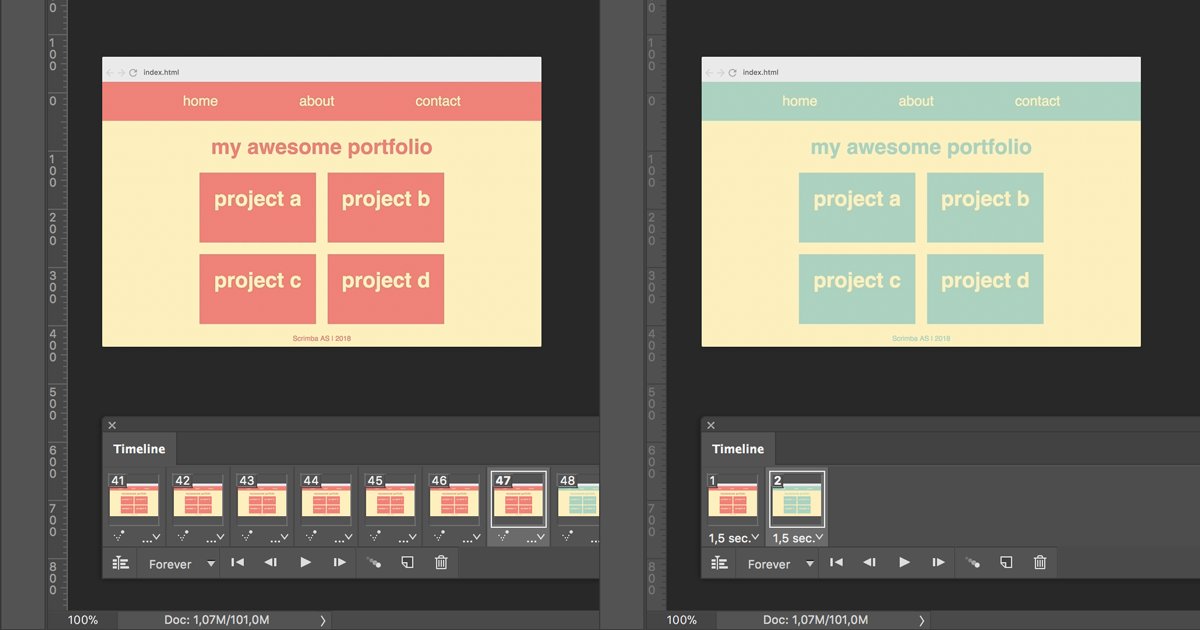Click tween indicator icon under frame 45
The height and width of the screenshot is (630, 1200).
(x=376, y=536)
